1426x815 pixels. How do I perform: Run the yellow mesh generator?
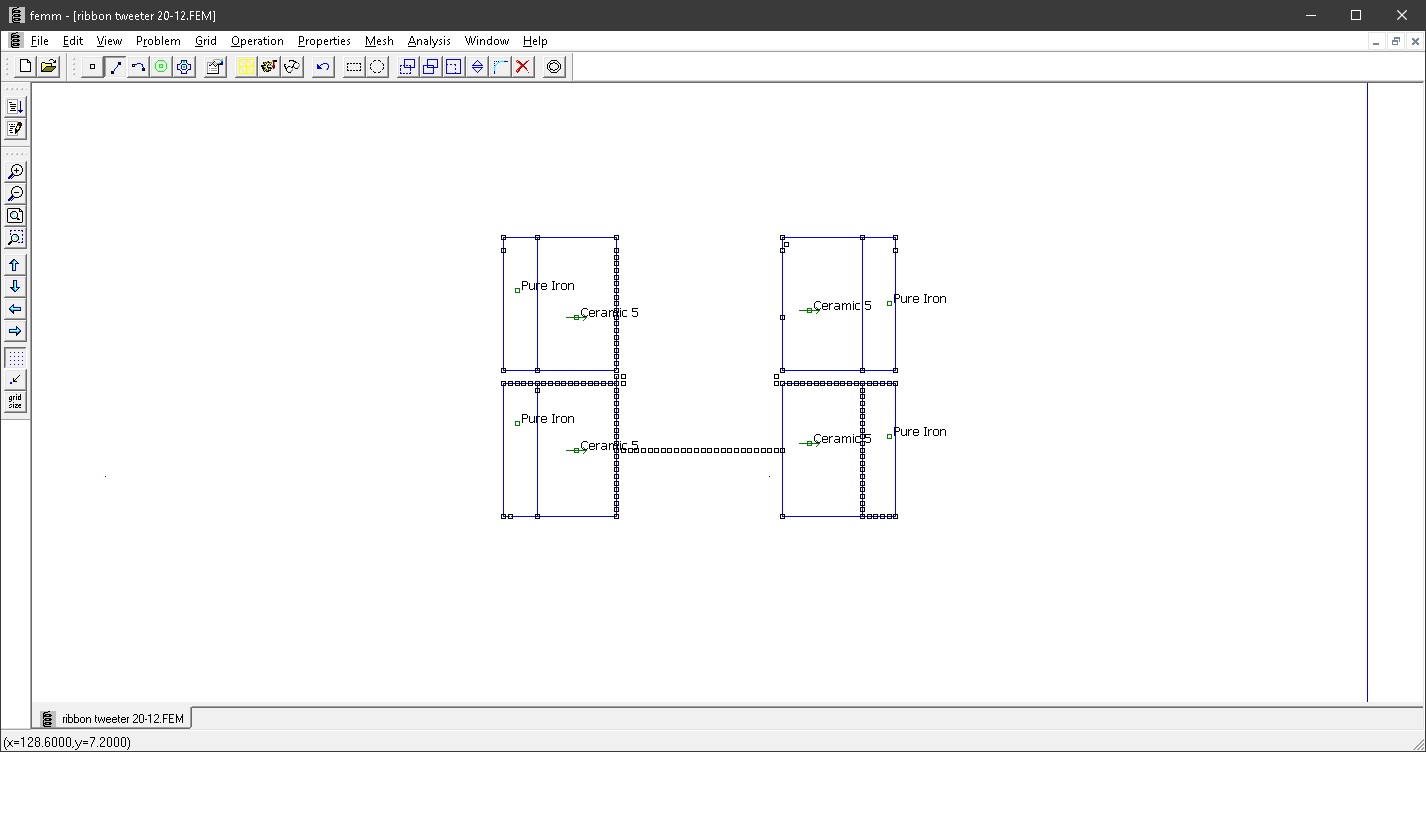[x=246, y=67]
